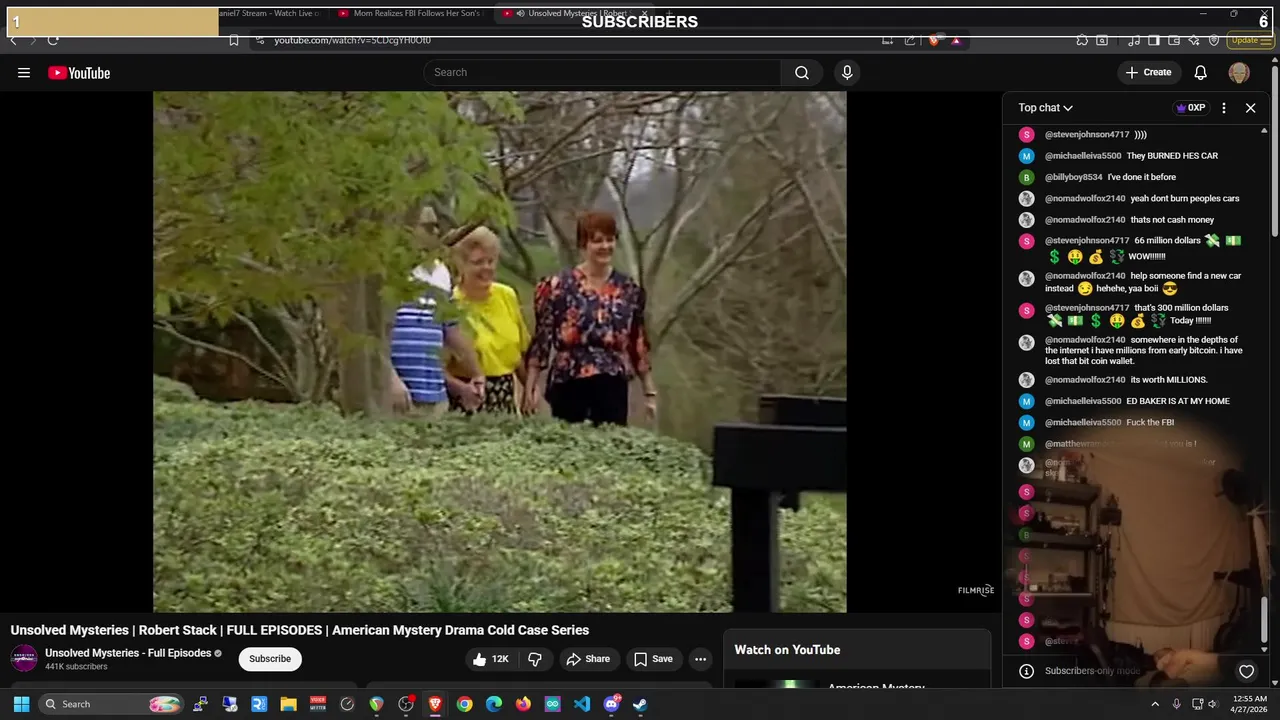Select the Unsolved Mysteries browser tab
The image size is (1280, 720).
(x=577, y=13)
